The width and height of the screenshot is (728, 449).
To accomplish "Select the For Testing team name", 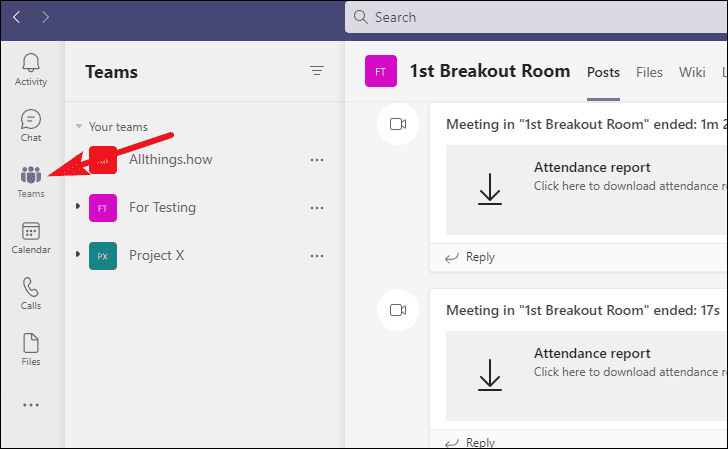I will 162,208.
